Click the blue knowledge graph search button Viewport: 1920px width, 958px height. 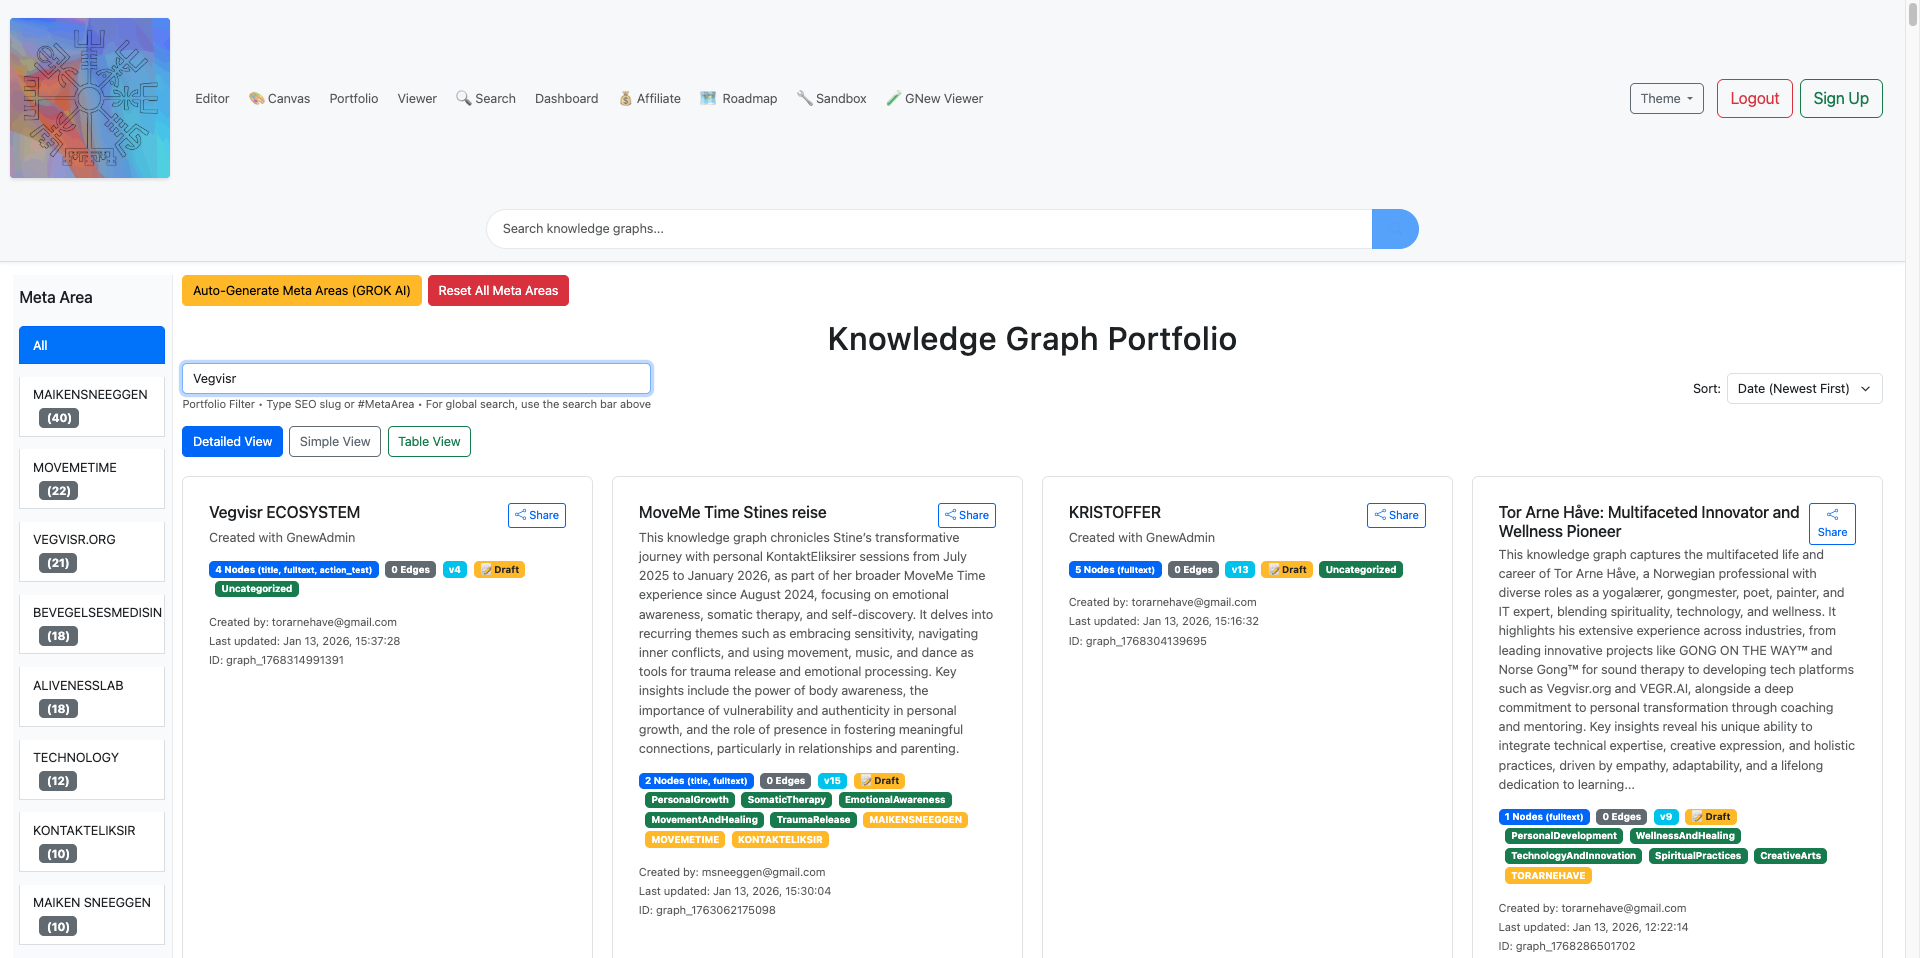click(1394, 229)
